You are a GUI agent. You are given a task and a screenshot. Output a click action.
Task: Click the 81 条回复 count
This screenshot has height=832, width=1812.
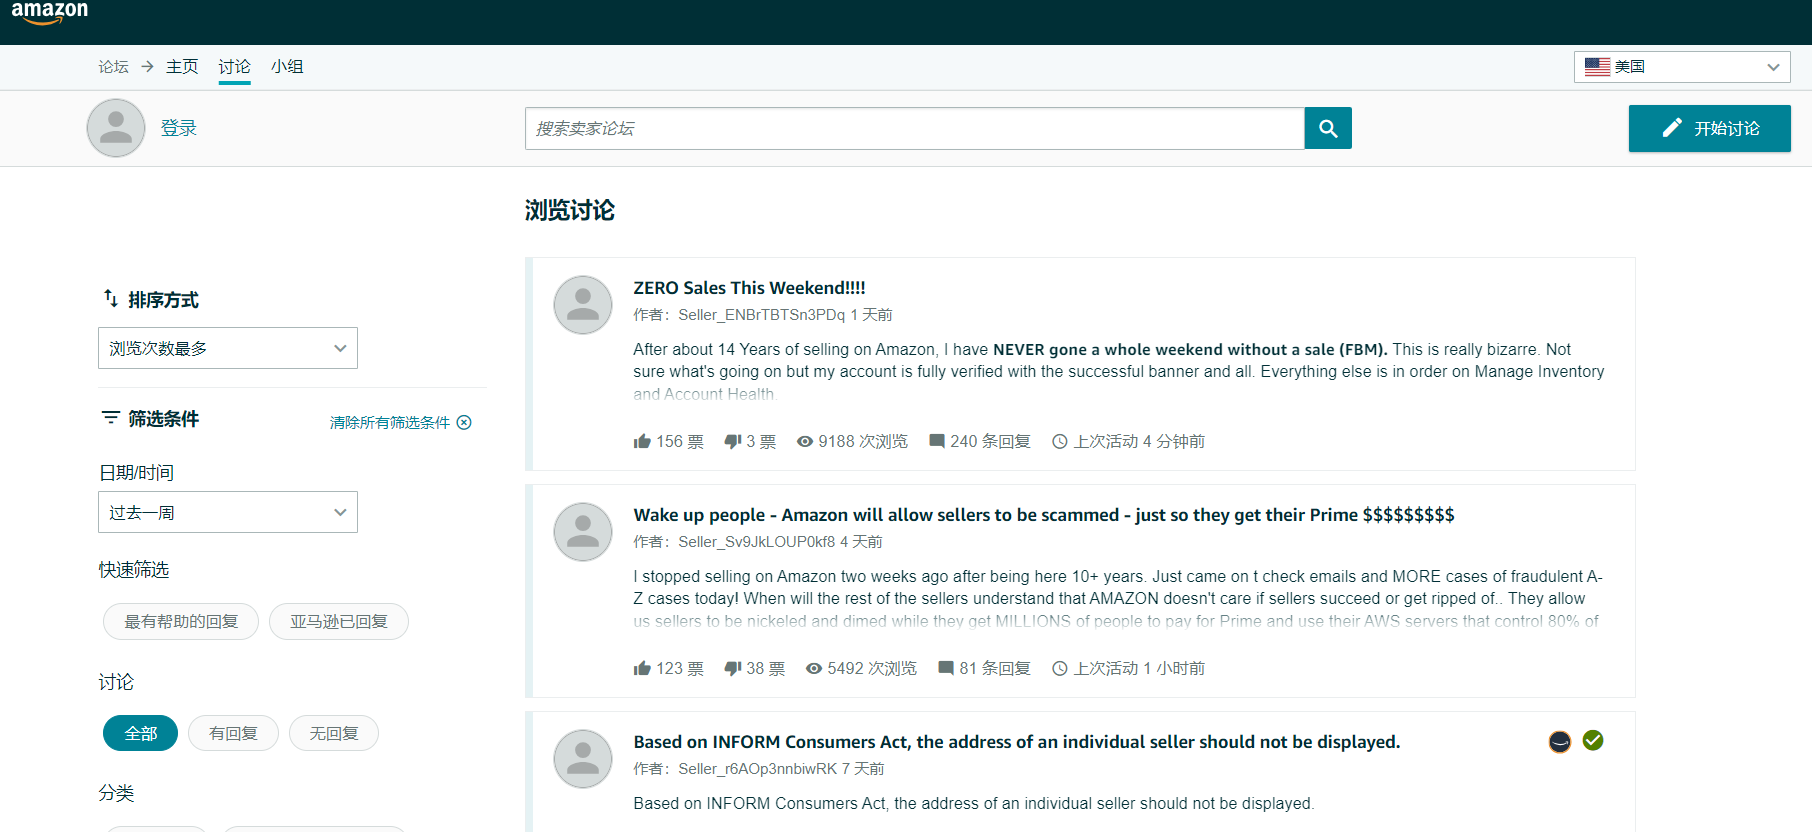pyautogui.click(x=995, y=668)
